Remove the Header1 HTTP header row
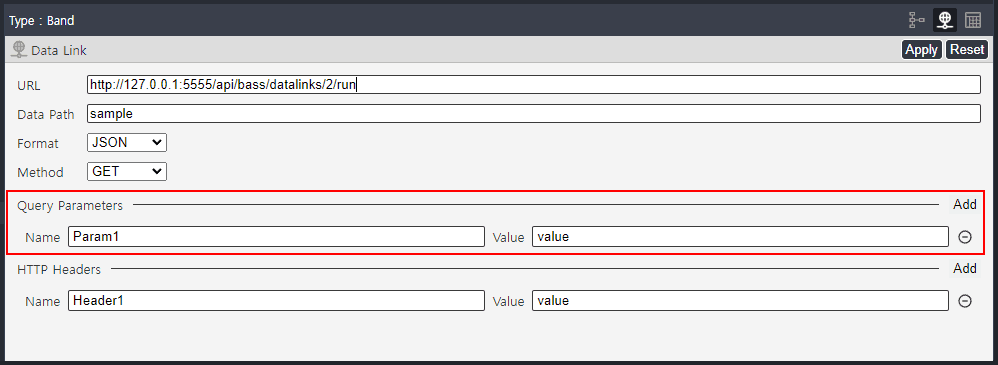 pos(965,301)
